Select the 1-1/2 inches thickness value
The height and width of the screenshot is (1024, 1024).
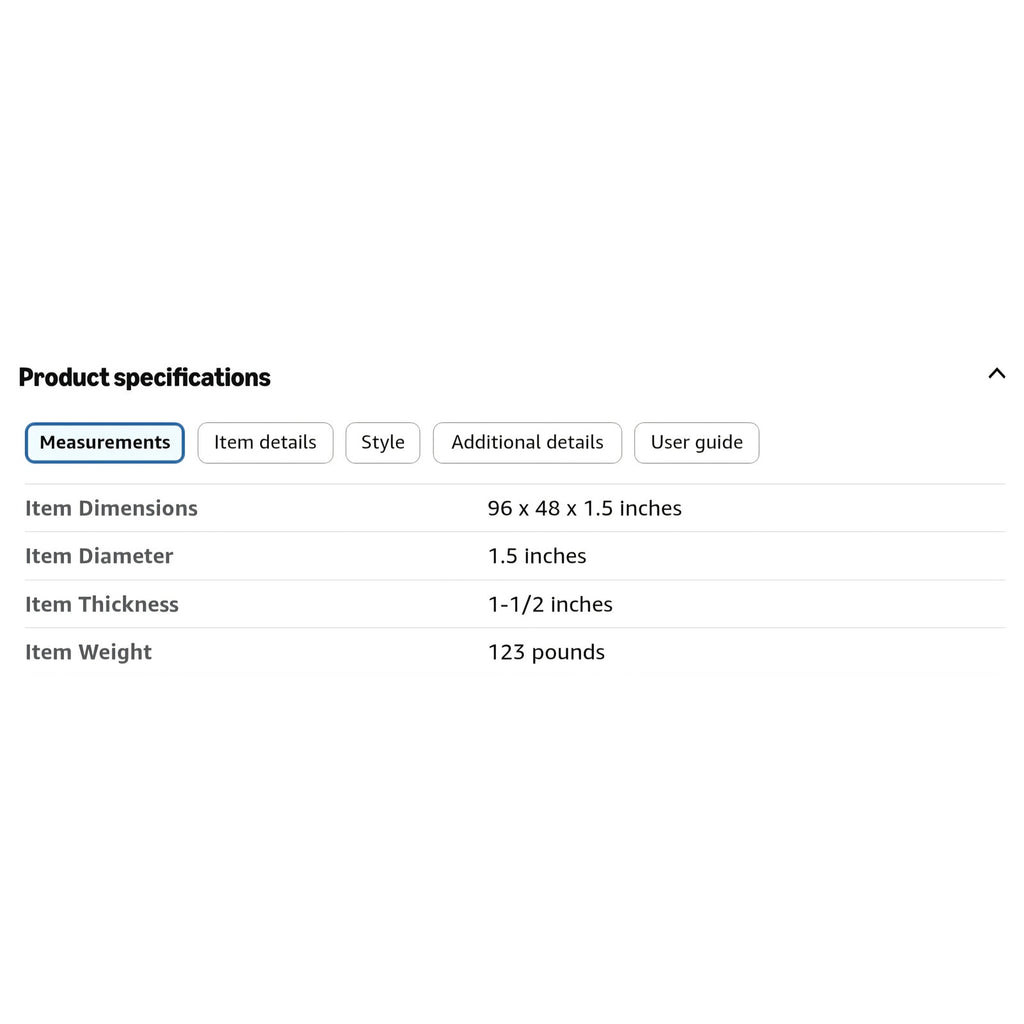click(x=550, y=604)
